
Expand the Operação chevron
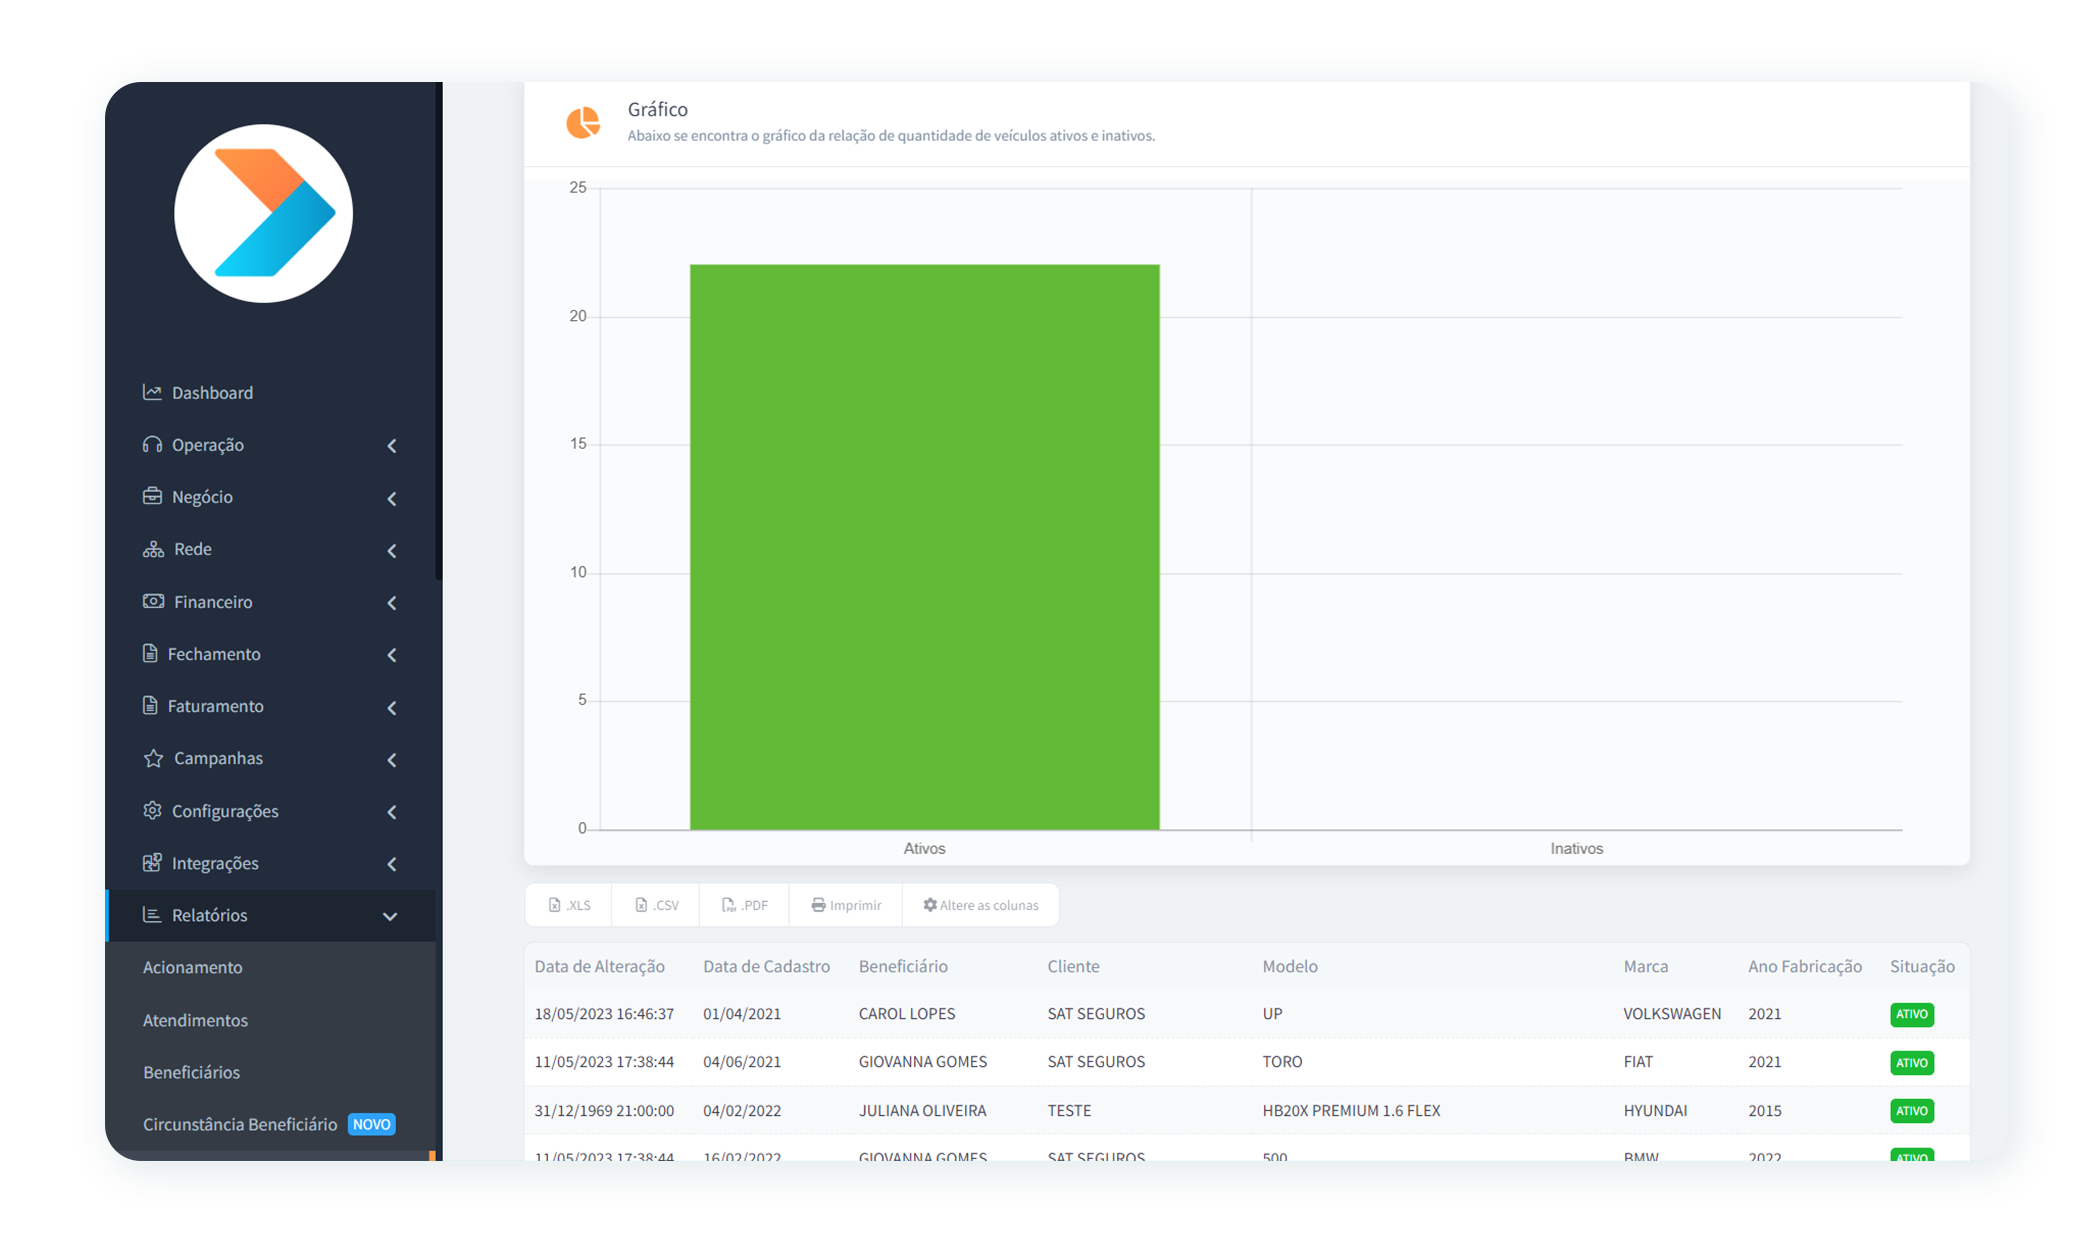point(392,446)
